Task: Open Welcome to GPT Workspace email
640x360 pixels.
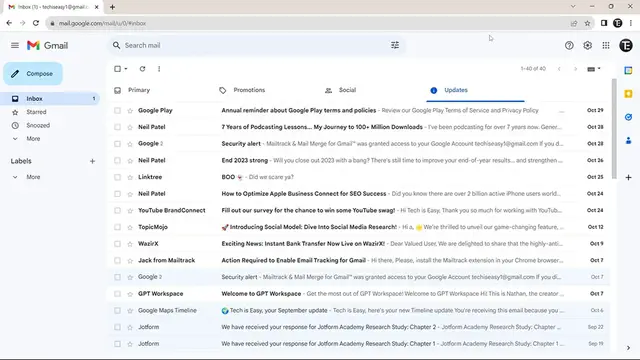Action: click(x=359, y=294)
